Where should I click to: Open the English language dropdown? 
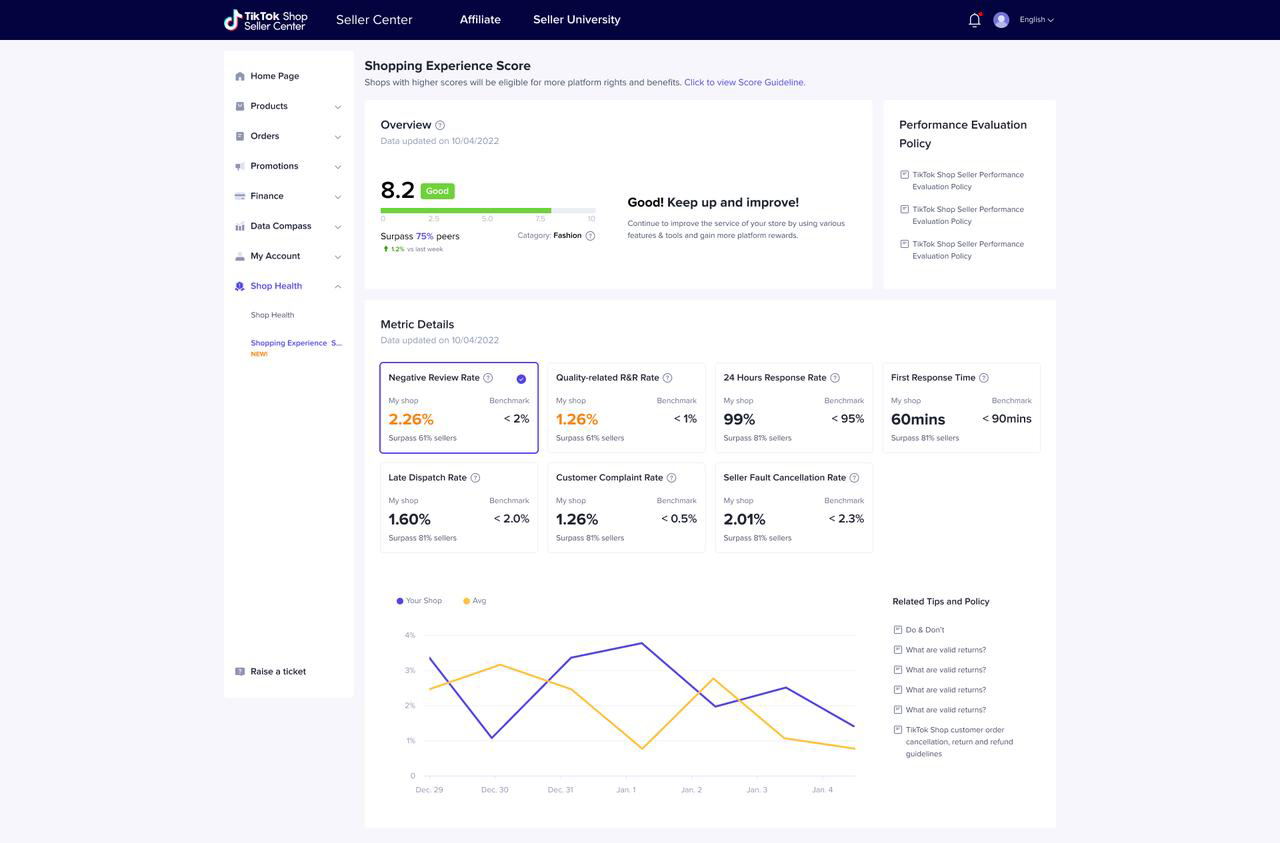point(1037,20)
